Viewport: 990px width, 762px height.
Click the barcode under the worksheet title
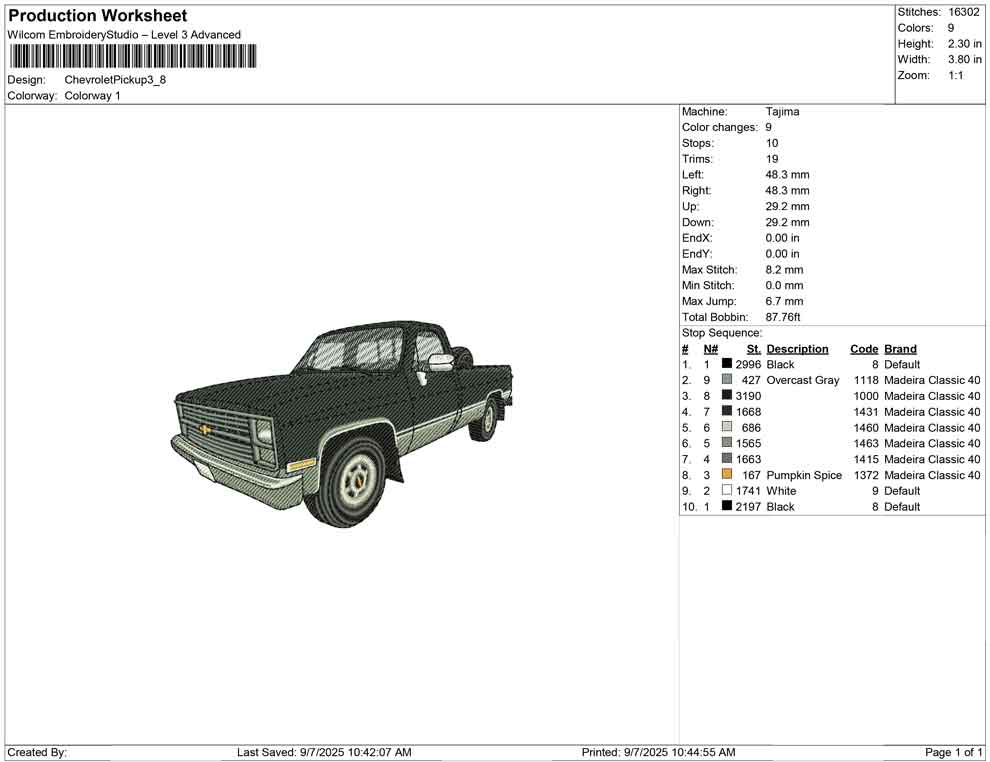pyautogui.click(x=131, y=56)
